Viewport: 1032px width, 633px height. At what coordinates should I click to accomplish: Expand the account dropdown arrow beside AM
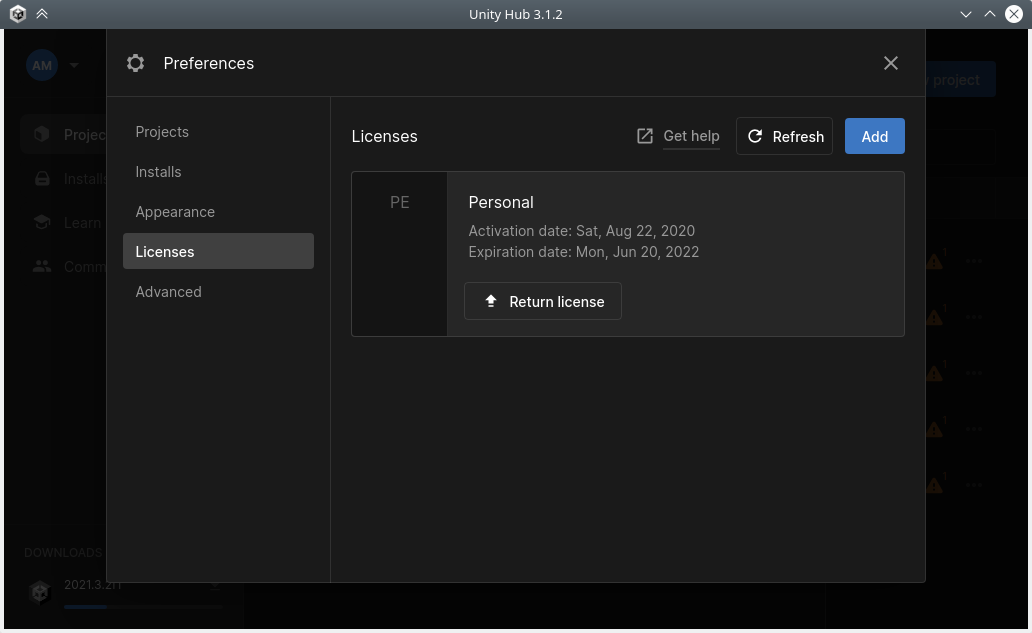(x=74, y=66)
